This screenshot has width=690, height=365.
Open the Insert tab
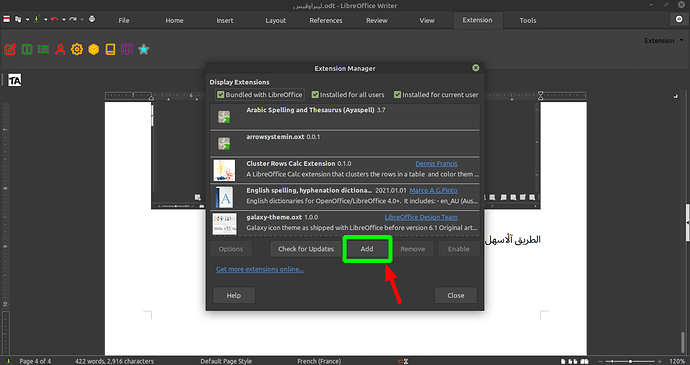click(225, 20)
